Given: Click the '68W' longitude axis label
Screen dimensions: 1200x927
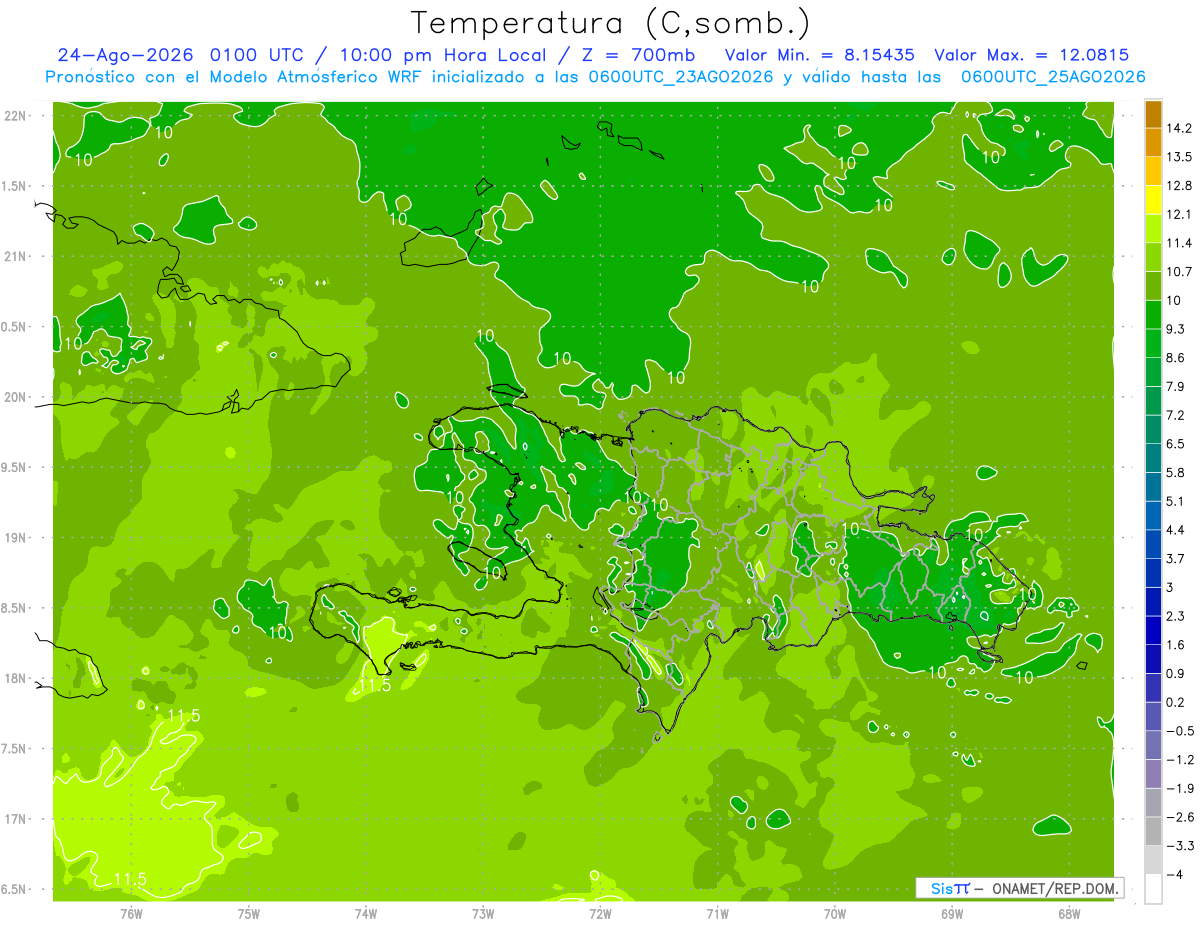Looking at the screenshot, I should tap(1069, 913).
